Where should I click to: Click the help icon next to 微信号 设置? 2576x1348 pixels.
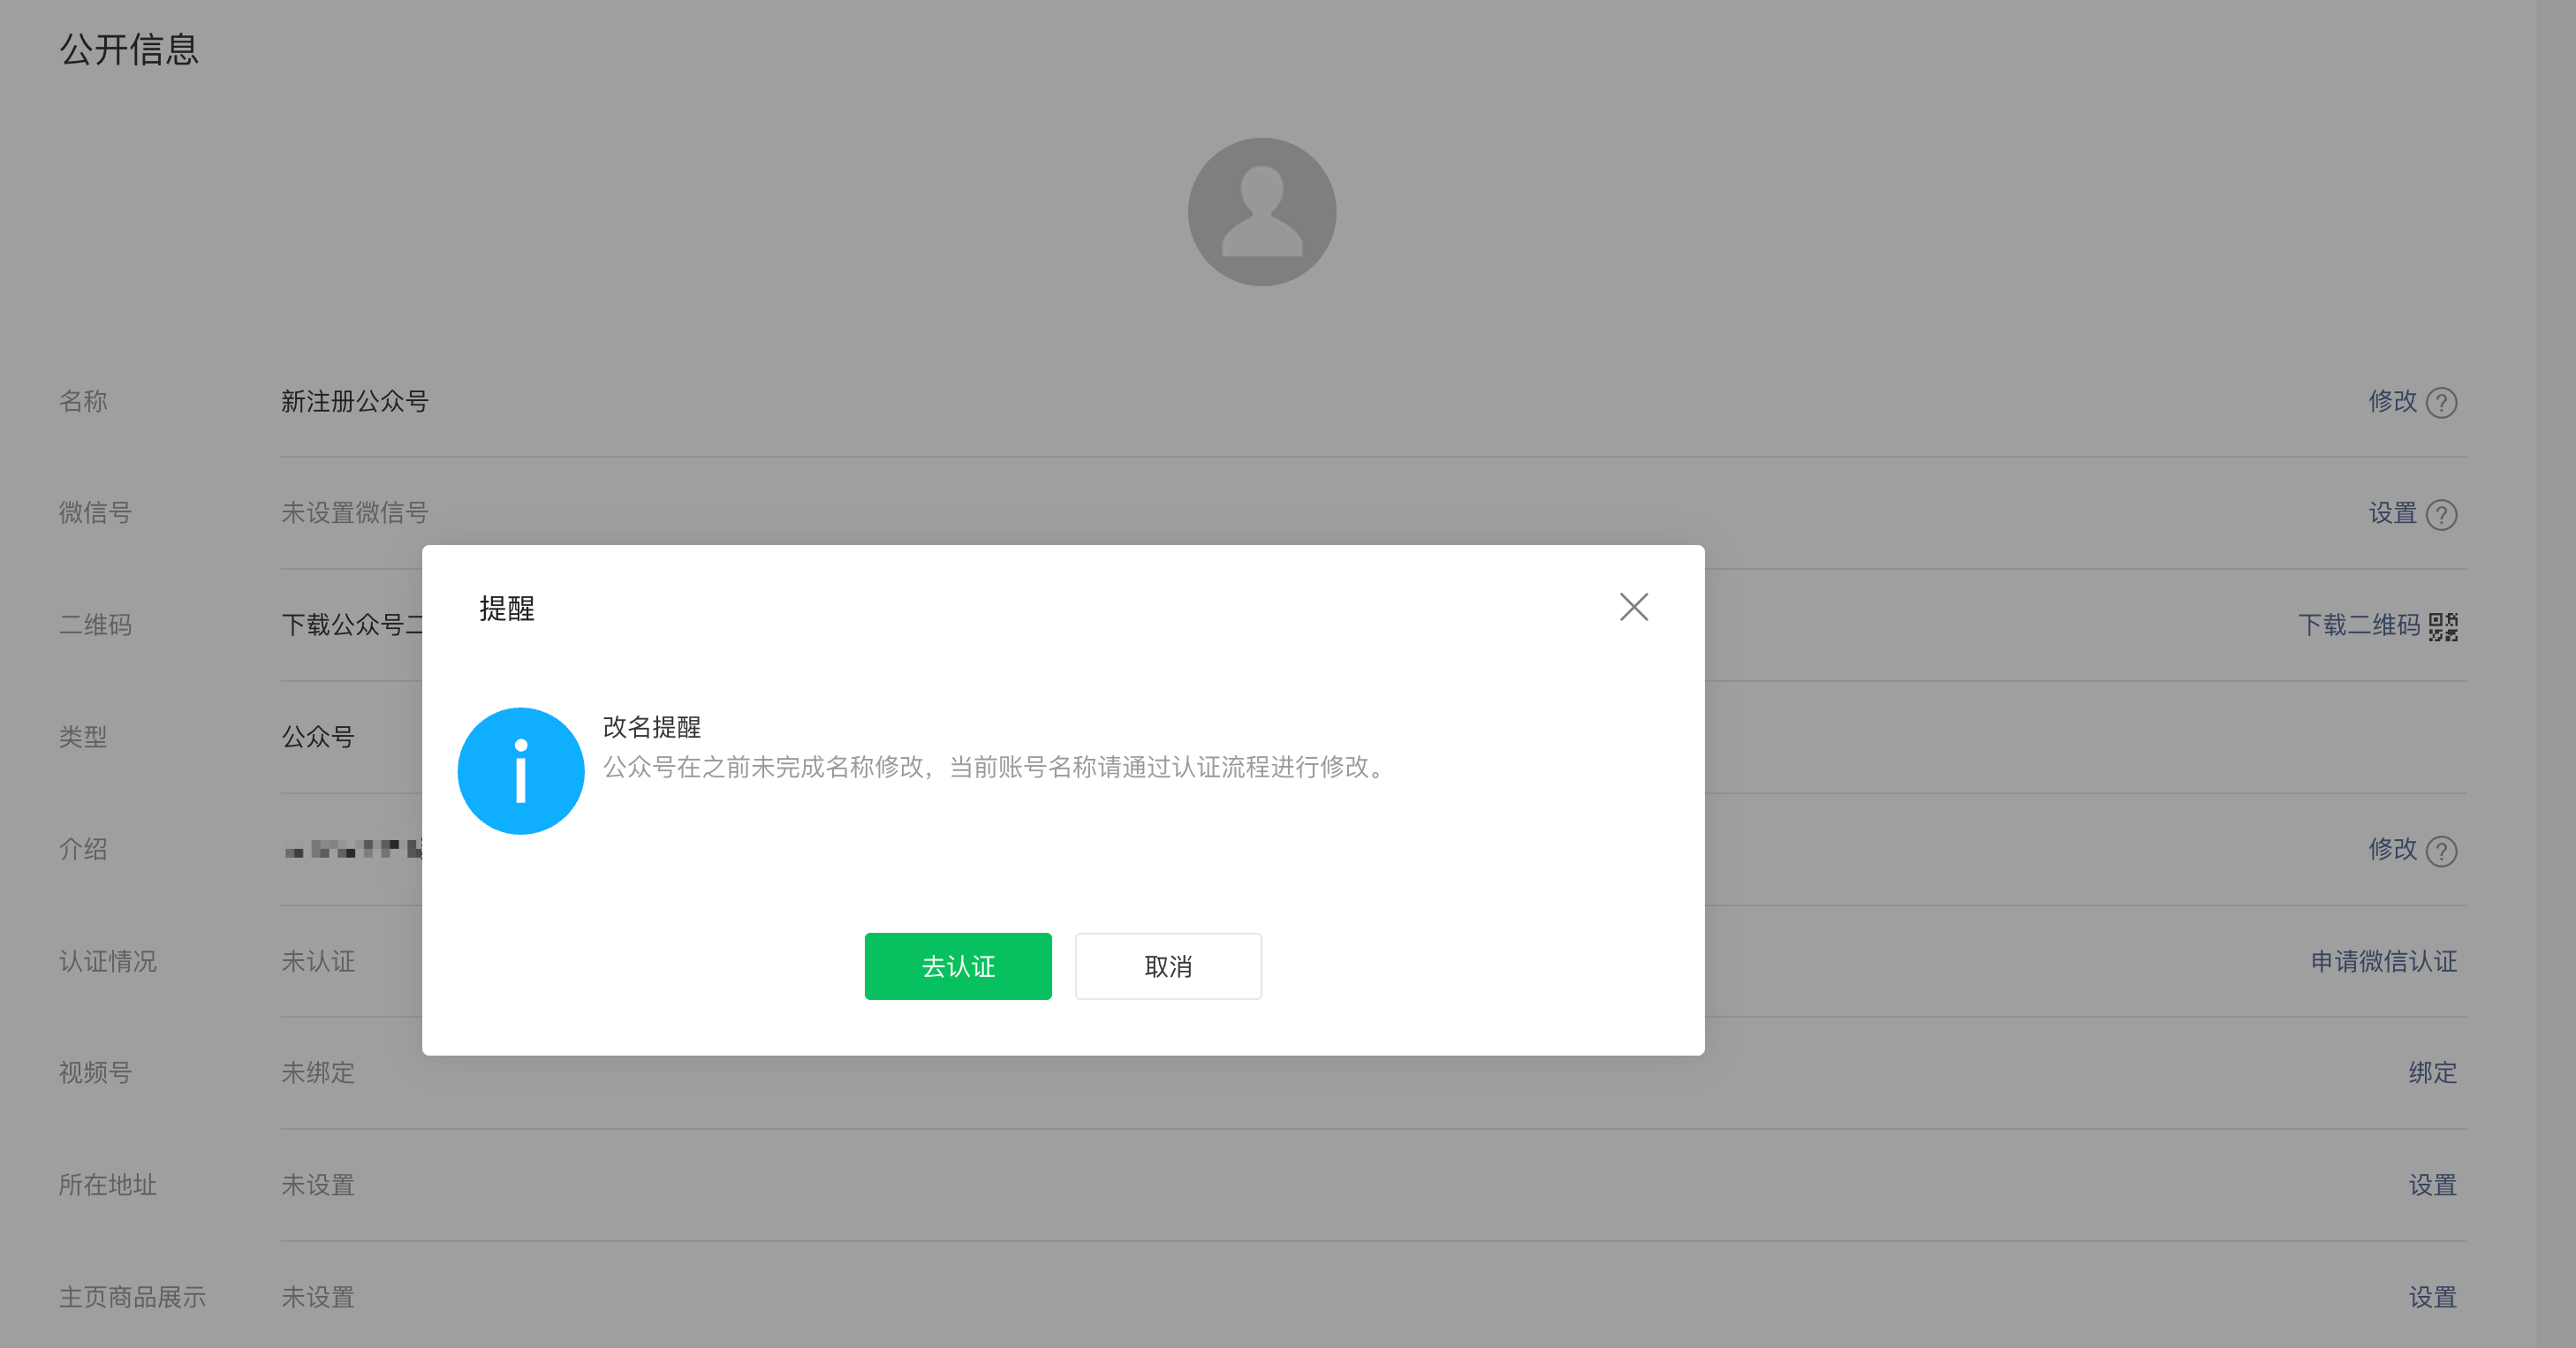(2441, 514)
